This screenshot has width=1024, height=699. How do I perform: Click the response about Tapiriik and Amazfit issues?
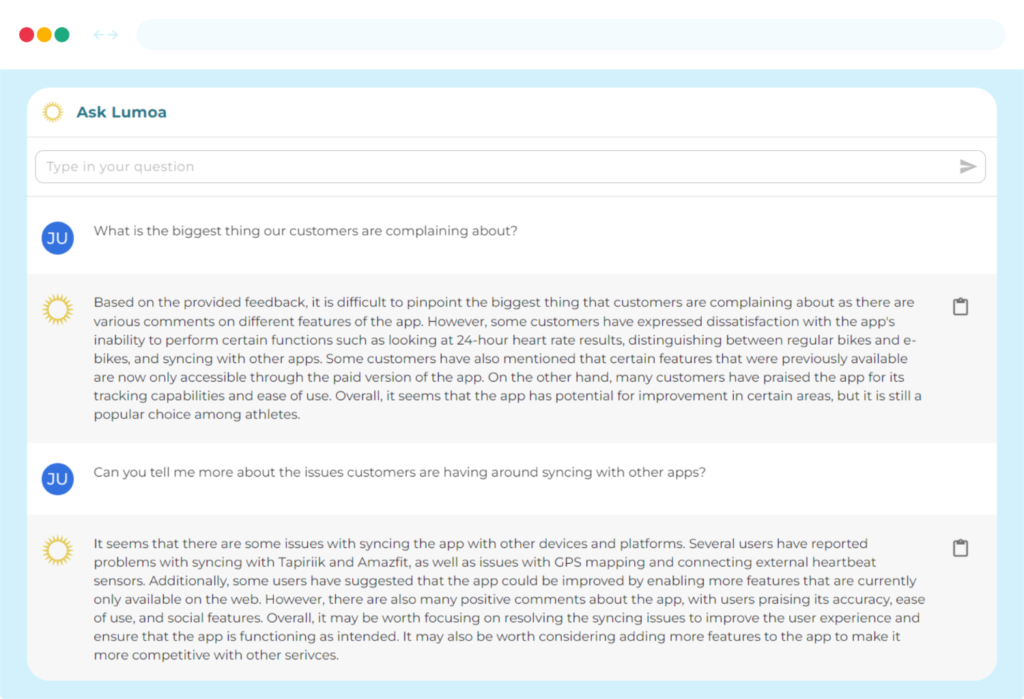tap(500, 598)
